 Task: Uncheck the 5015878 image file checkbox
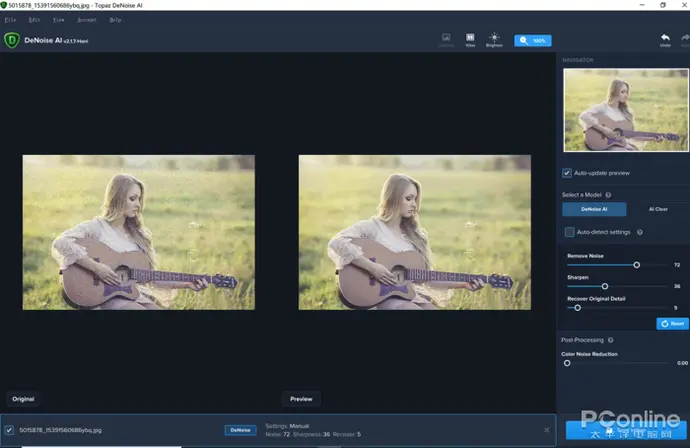pyautogui.click(x=9, y=430)
